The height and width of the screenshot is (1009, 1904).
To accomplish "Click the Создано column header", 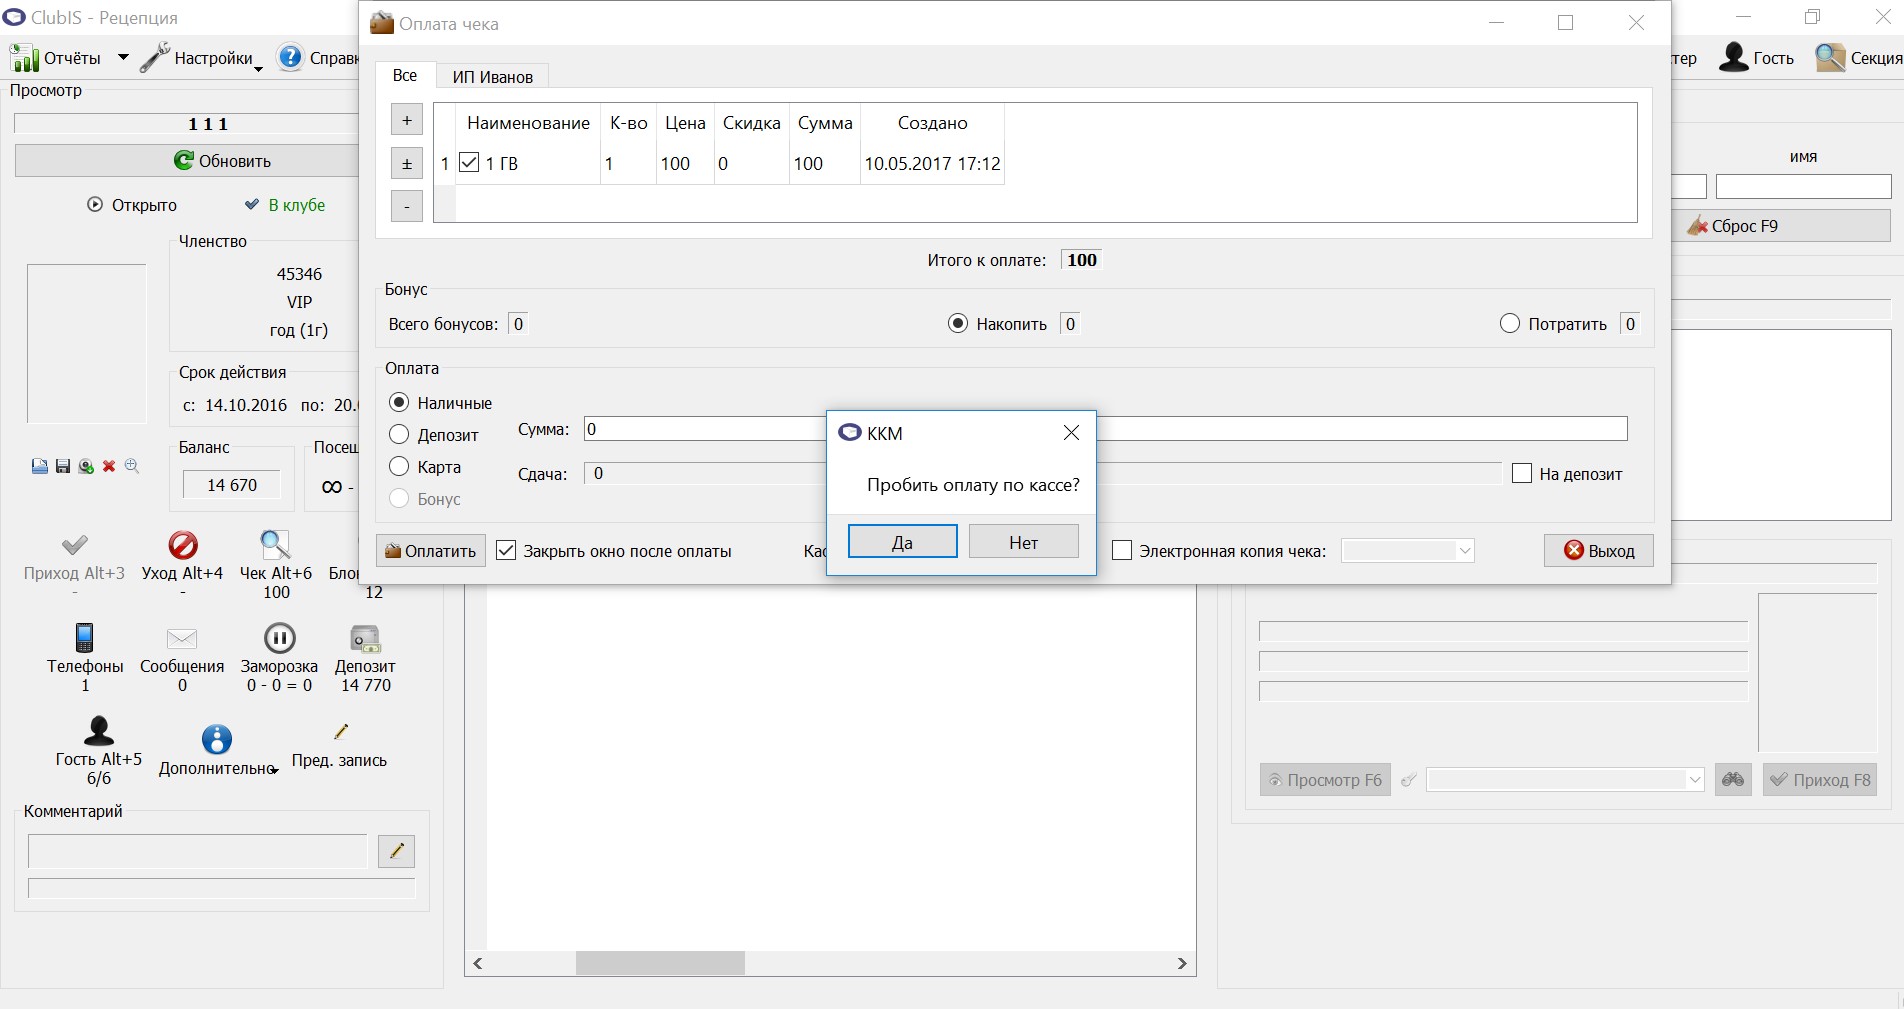I will 932,123.
